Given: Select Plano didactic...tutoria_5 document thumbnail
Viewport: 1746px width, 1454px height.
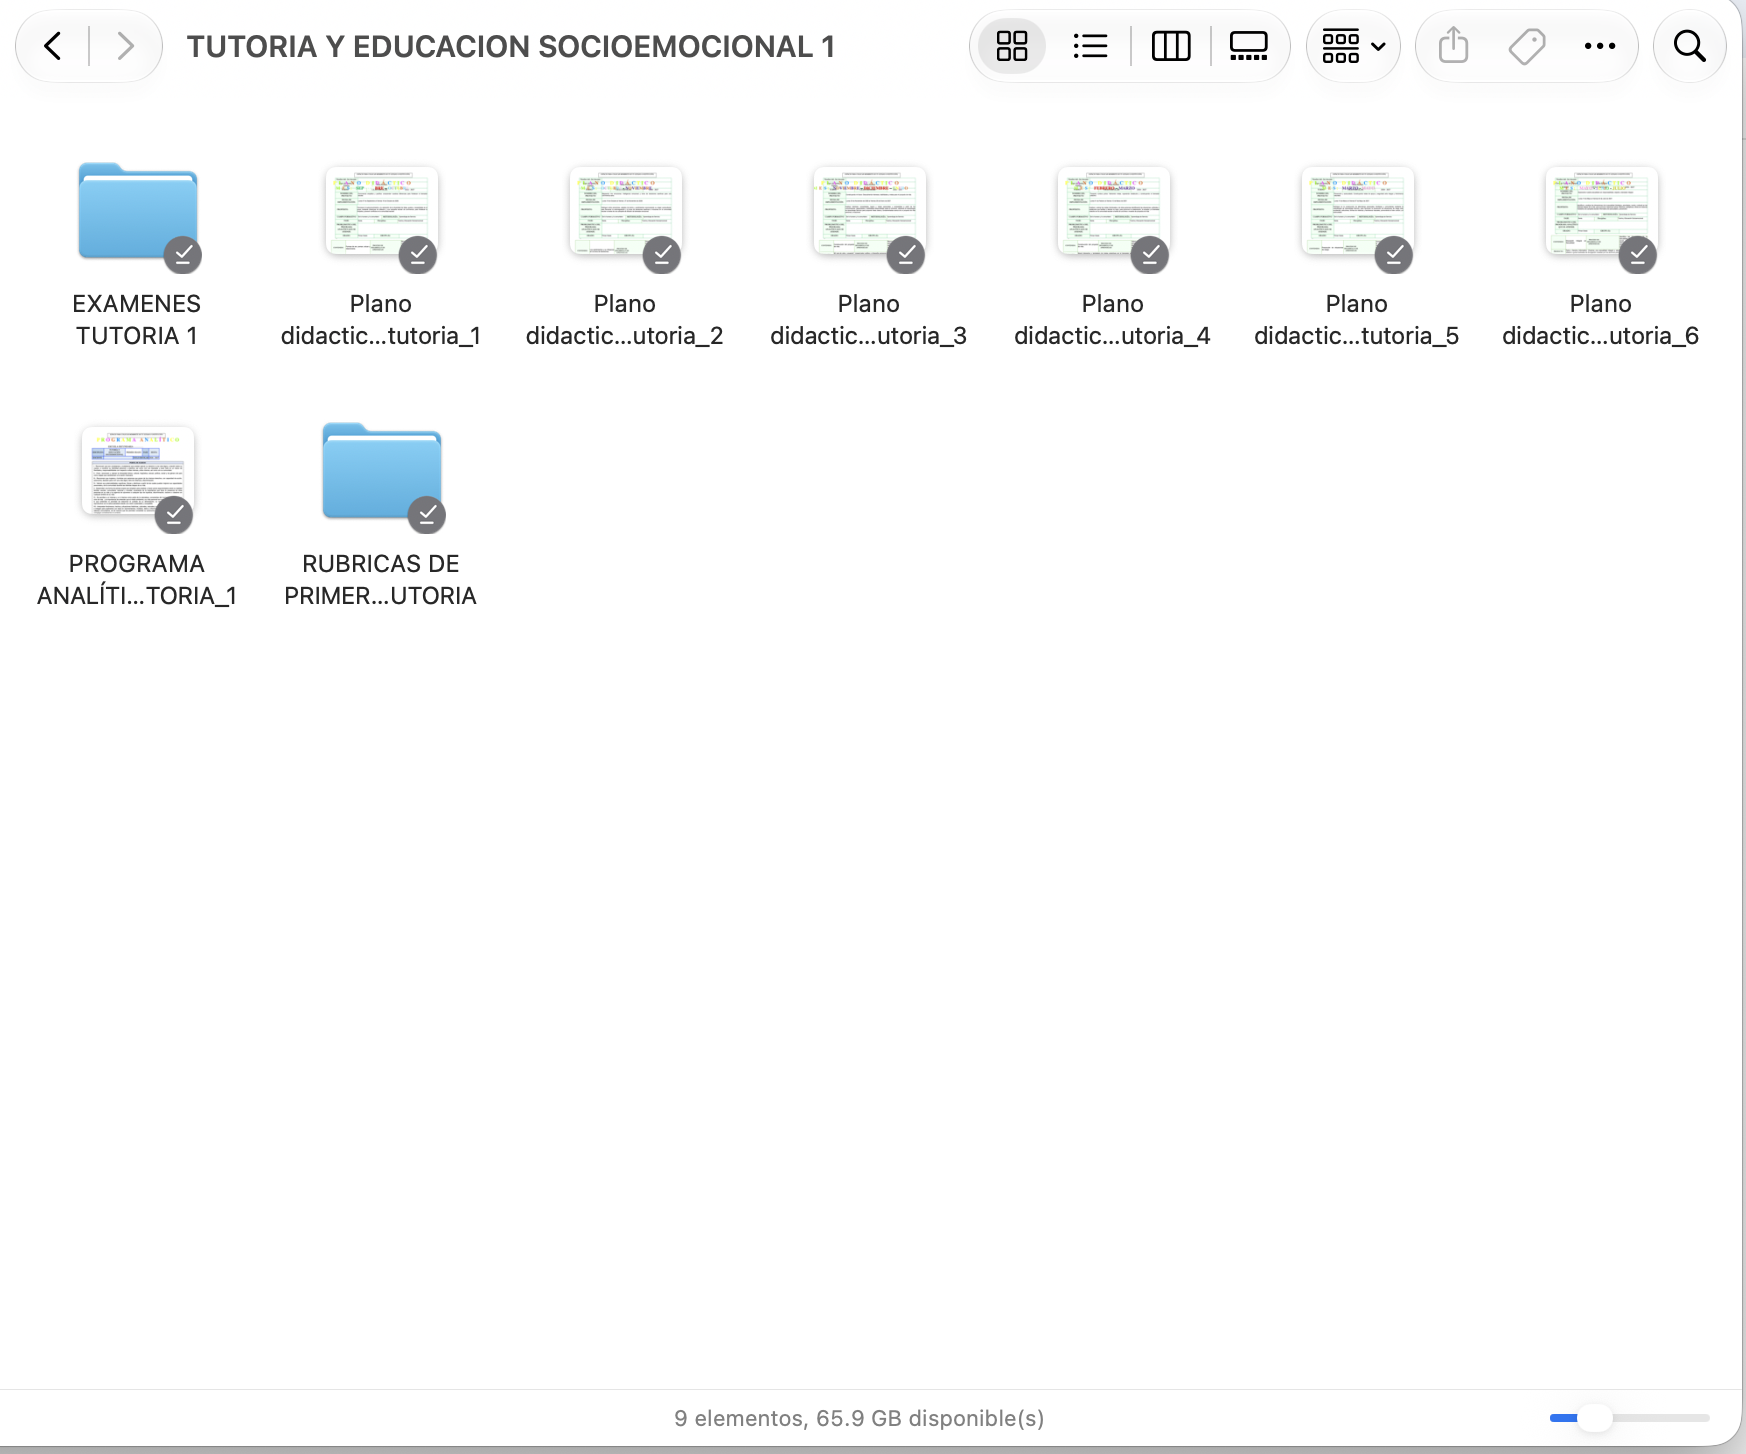Looking at the screenshot, I should pyautogui.click(x=1358, y=211).
